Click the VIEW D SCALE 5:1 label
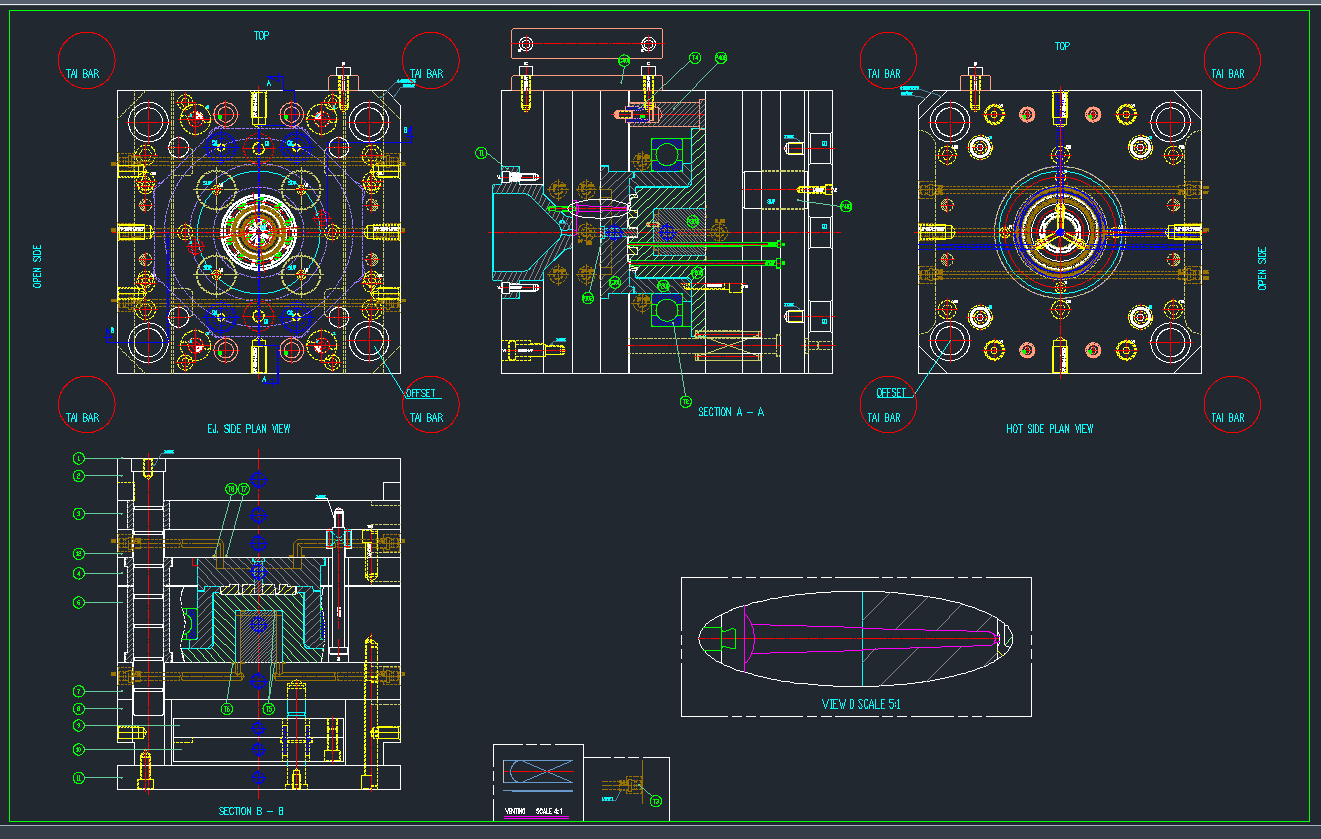Viewport: 1321px width, 839px height. click(x=855, y=704)
